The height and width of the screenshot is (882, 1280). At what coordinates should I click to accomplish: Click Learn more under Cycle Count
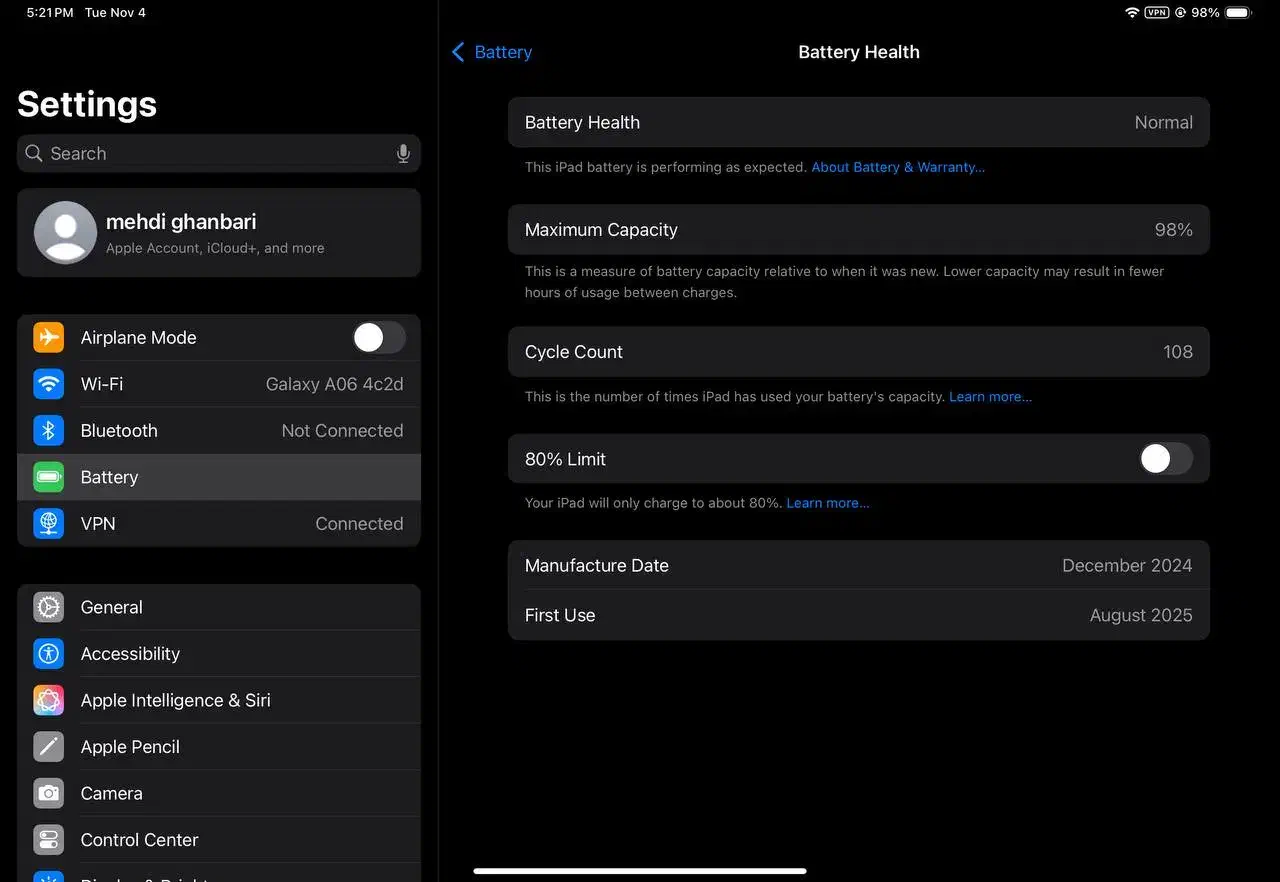tap(990, 397)
